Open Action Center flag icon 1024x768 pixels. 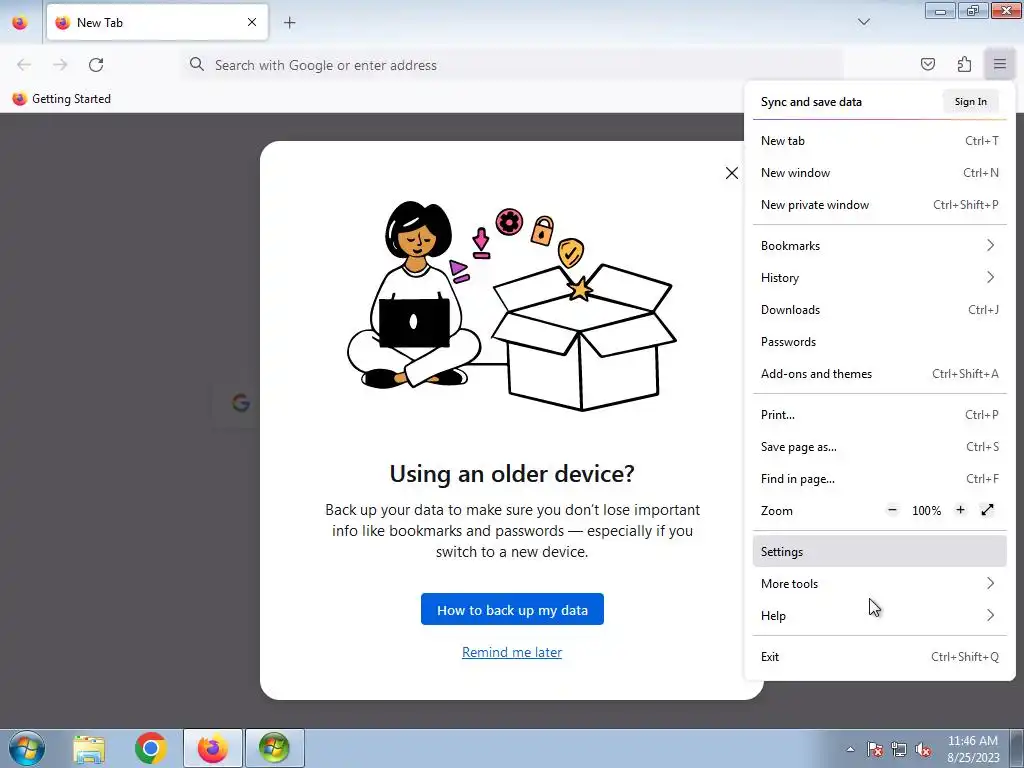pyautogui.click(x=874, y=749)
